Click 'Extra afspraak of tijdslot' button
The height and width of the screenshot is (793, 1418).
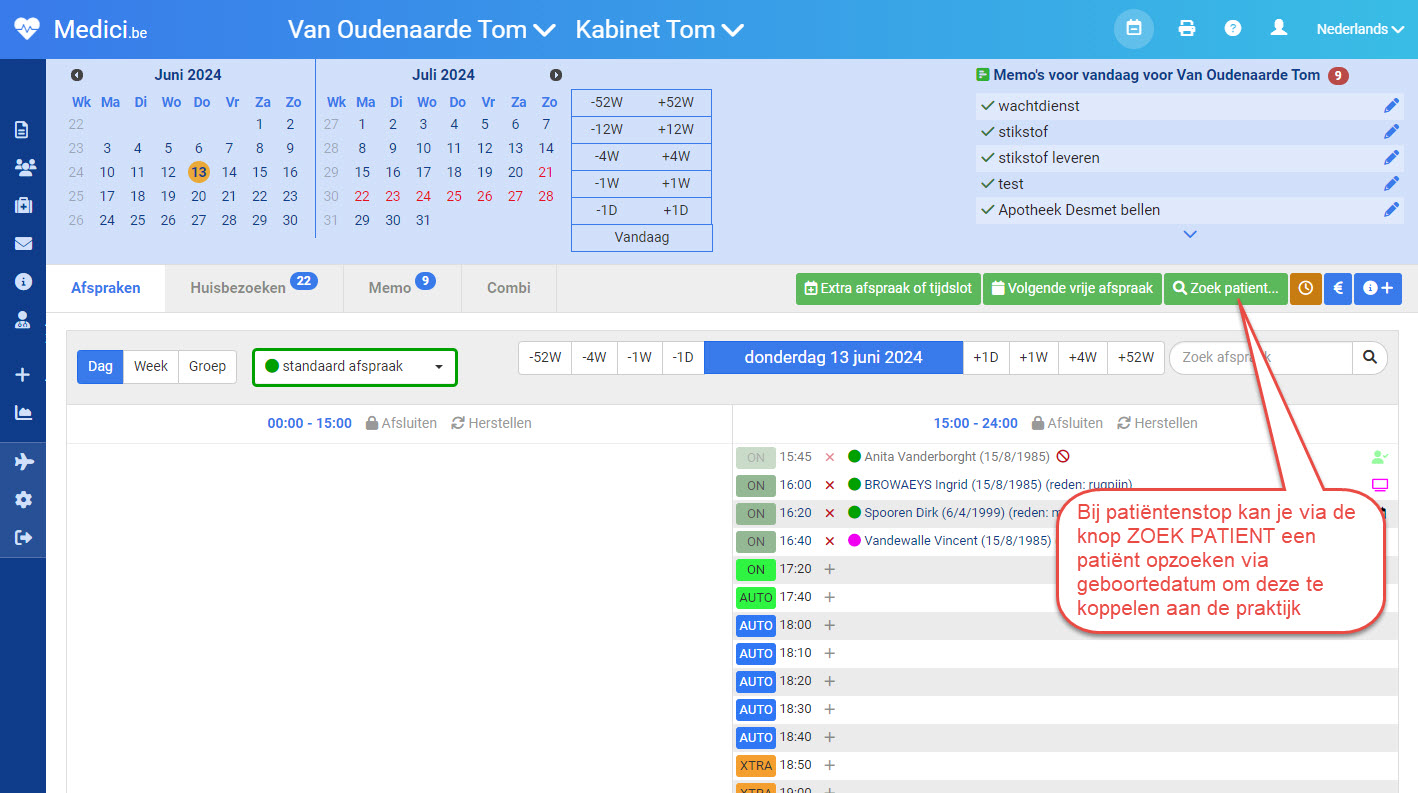pyautogui.click(x=888, y=288)
